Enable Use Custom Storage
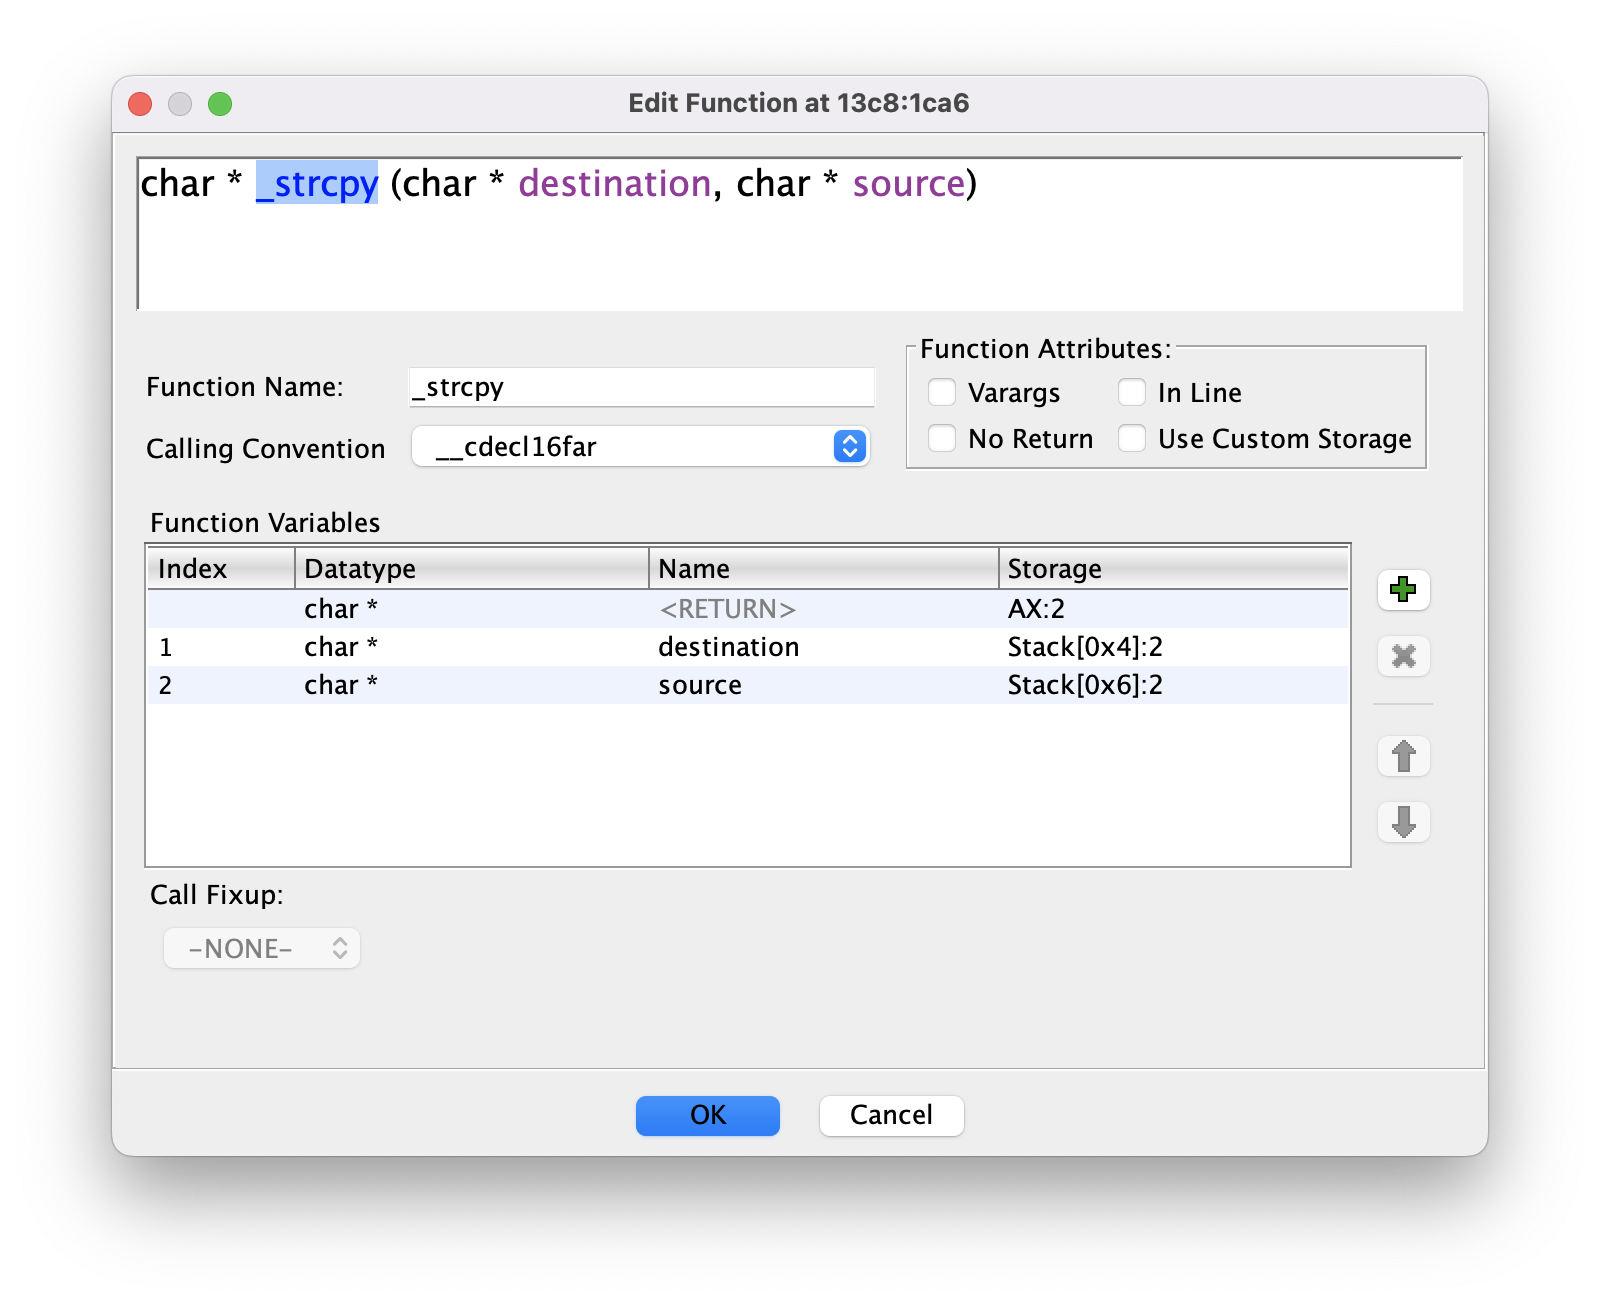This screenshot has width=1600, height=1304. [x=1132, y=438]
